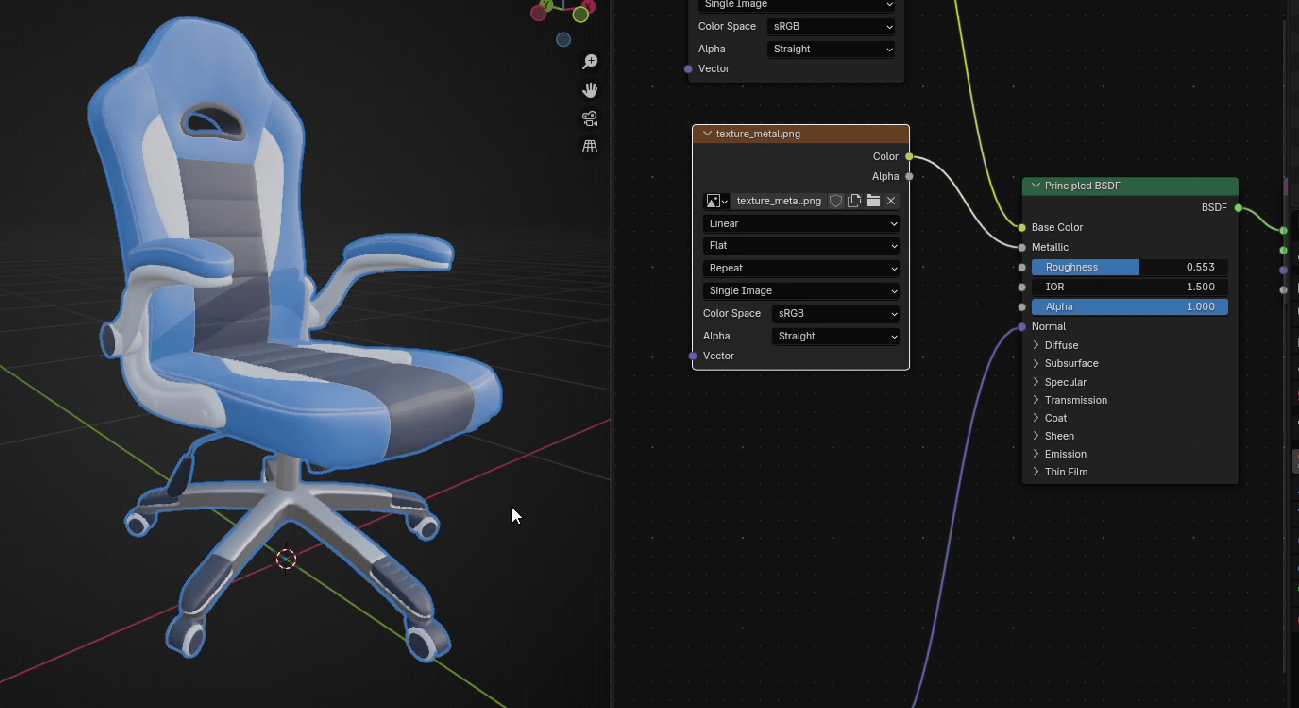Open image file with the folder icon

(873, 201)
